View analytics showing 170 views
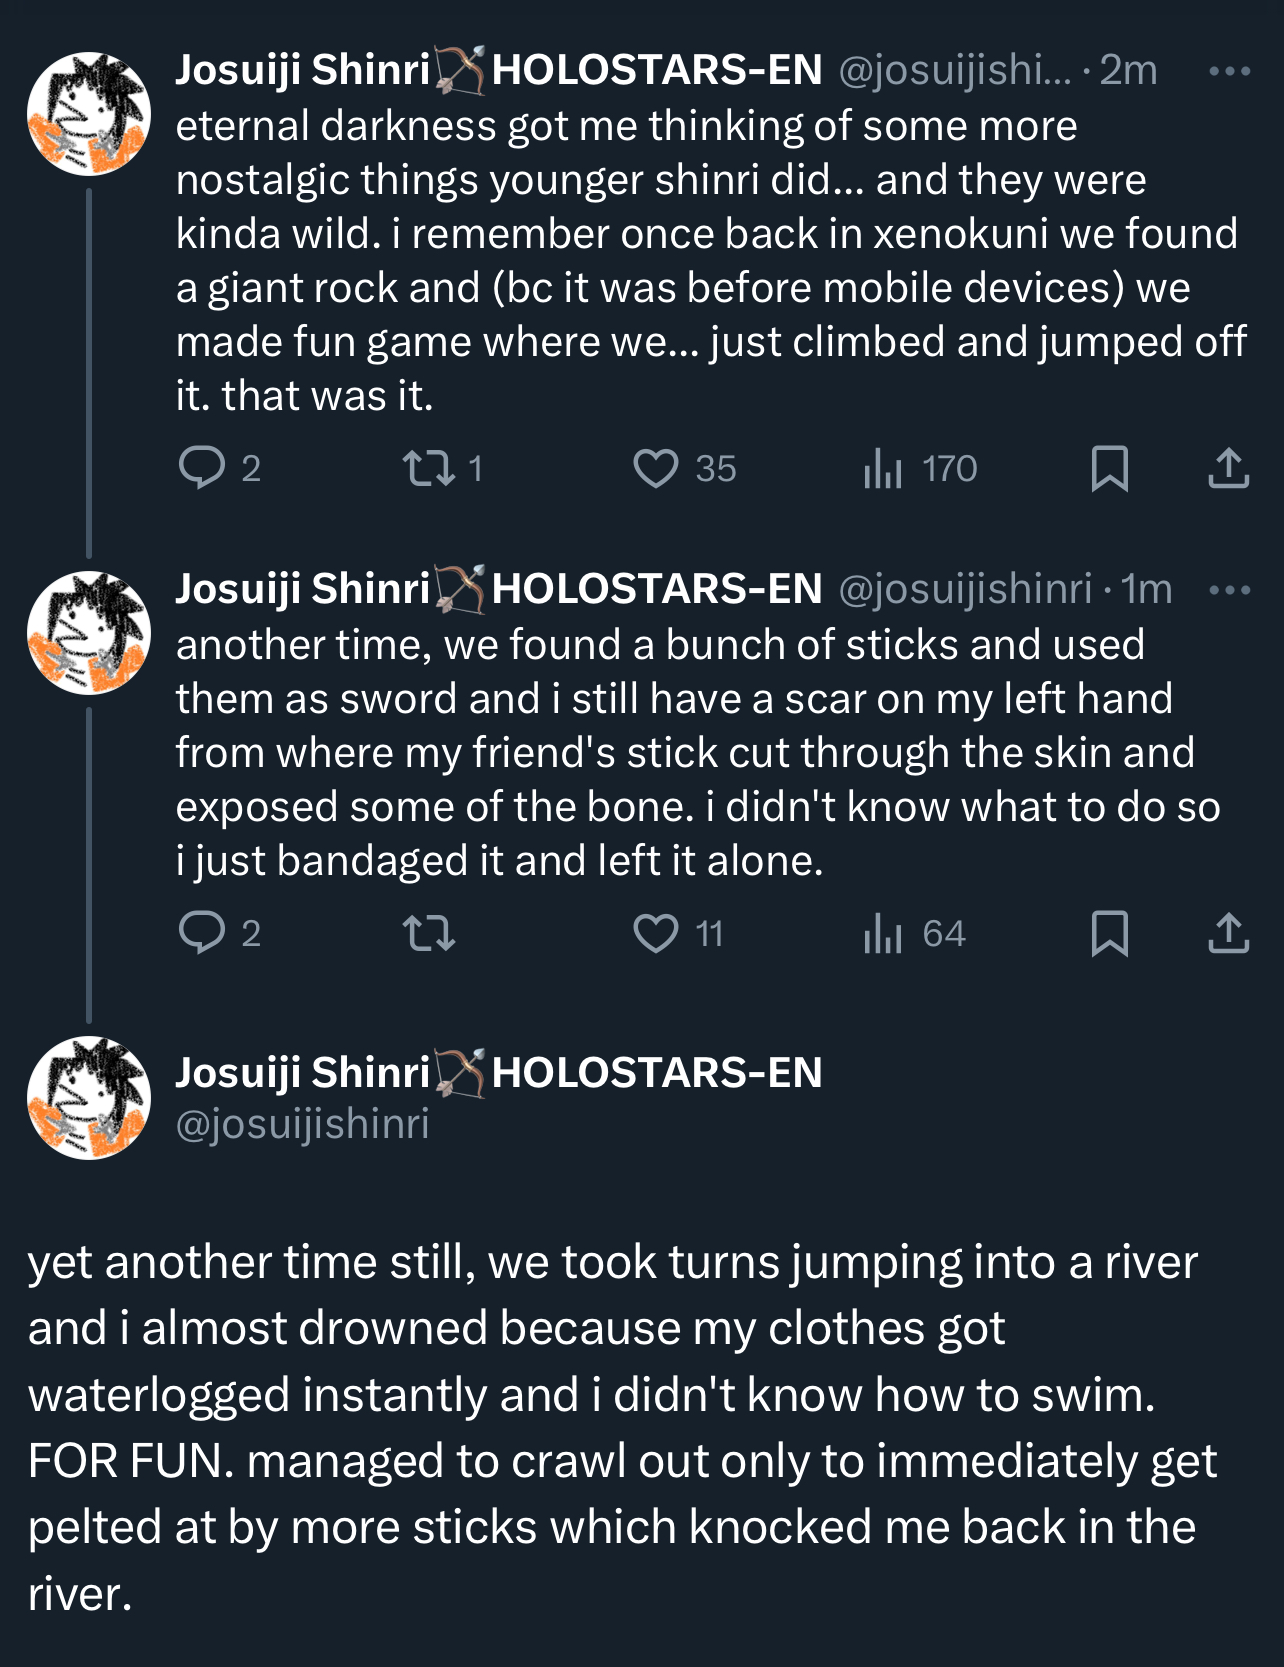1284x1667 pixels. pyautogui.click(x=883, y=468)
